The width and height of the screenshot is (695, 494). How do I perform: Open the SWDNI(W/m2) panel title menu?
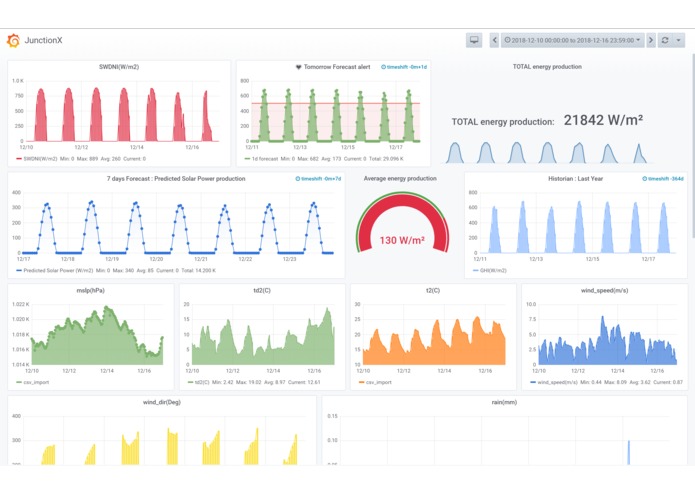tap(119, 67)
